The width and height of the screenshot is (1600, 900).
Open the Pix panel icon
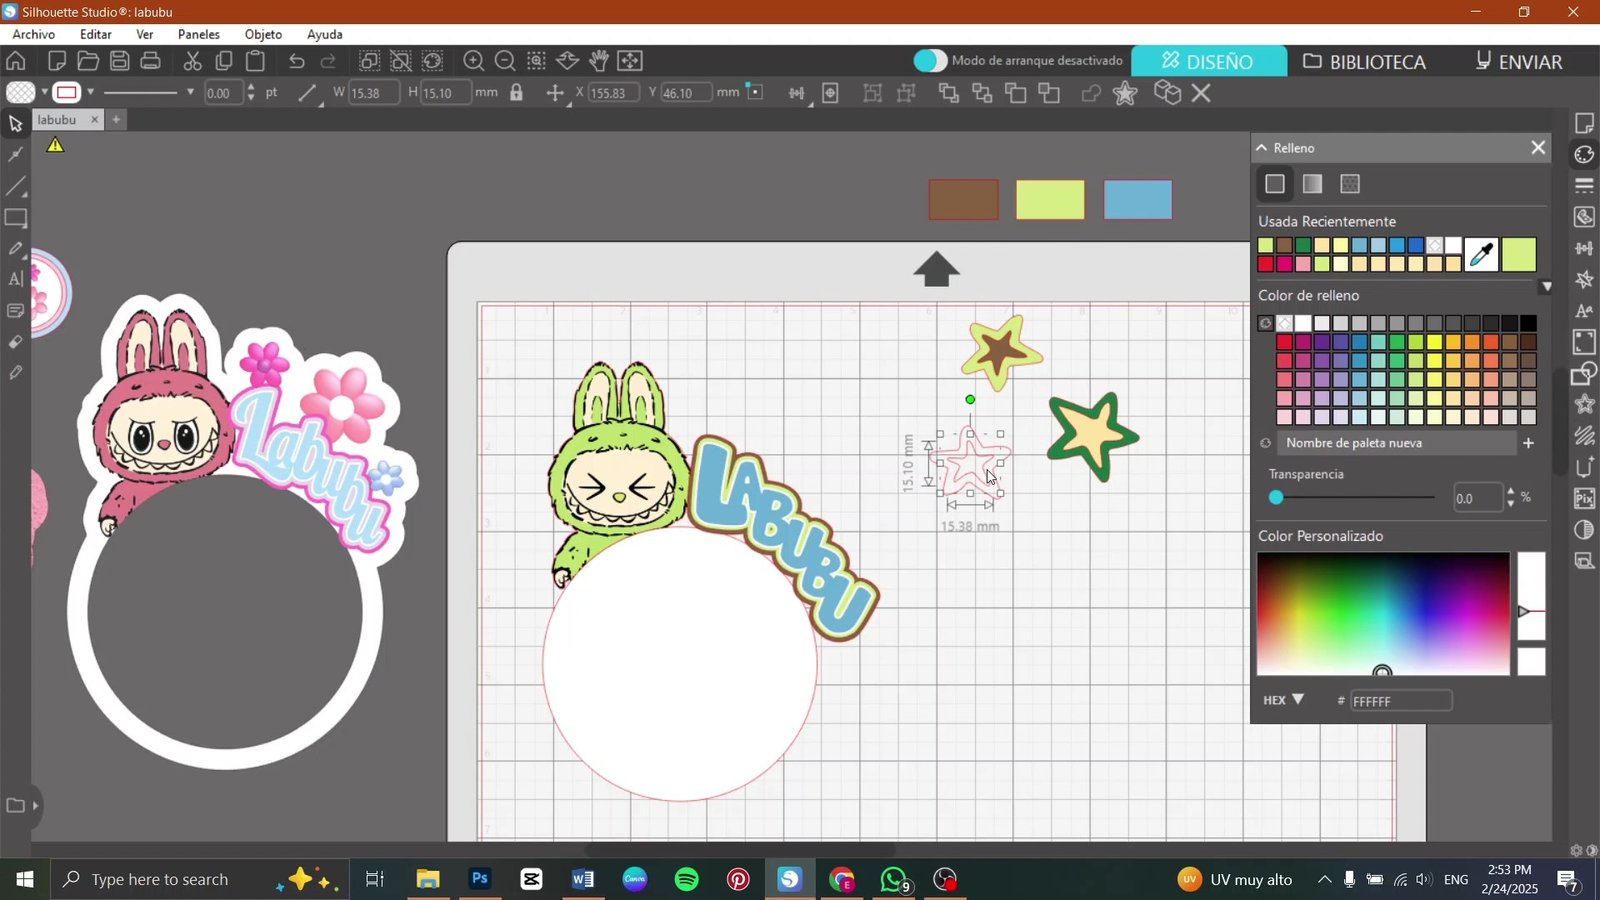[1584, 498]
